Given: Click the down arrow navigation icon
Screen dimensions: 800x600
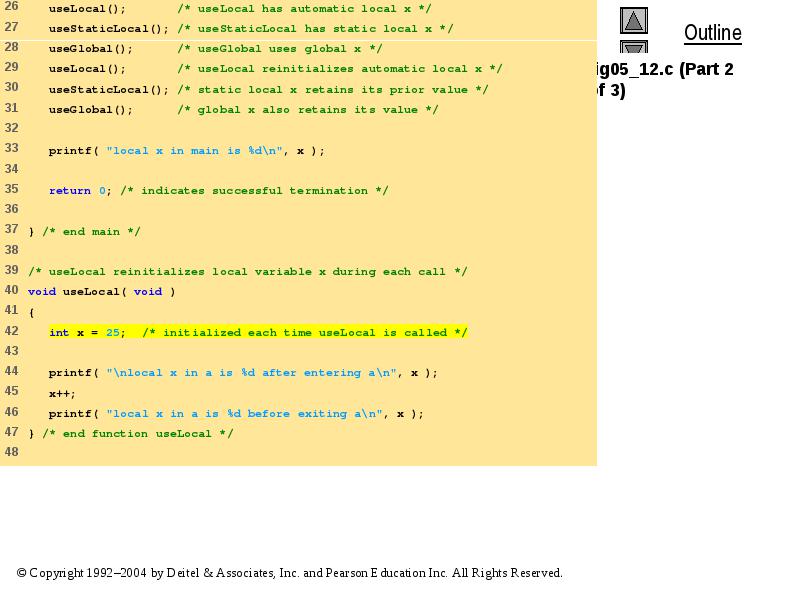Looking at the screenshot, I should [634, 47].
